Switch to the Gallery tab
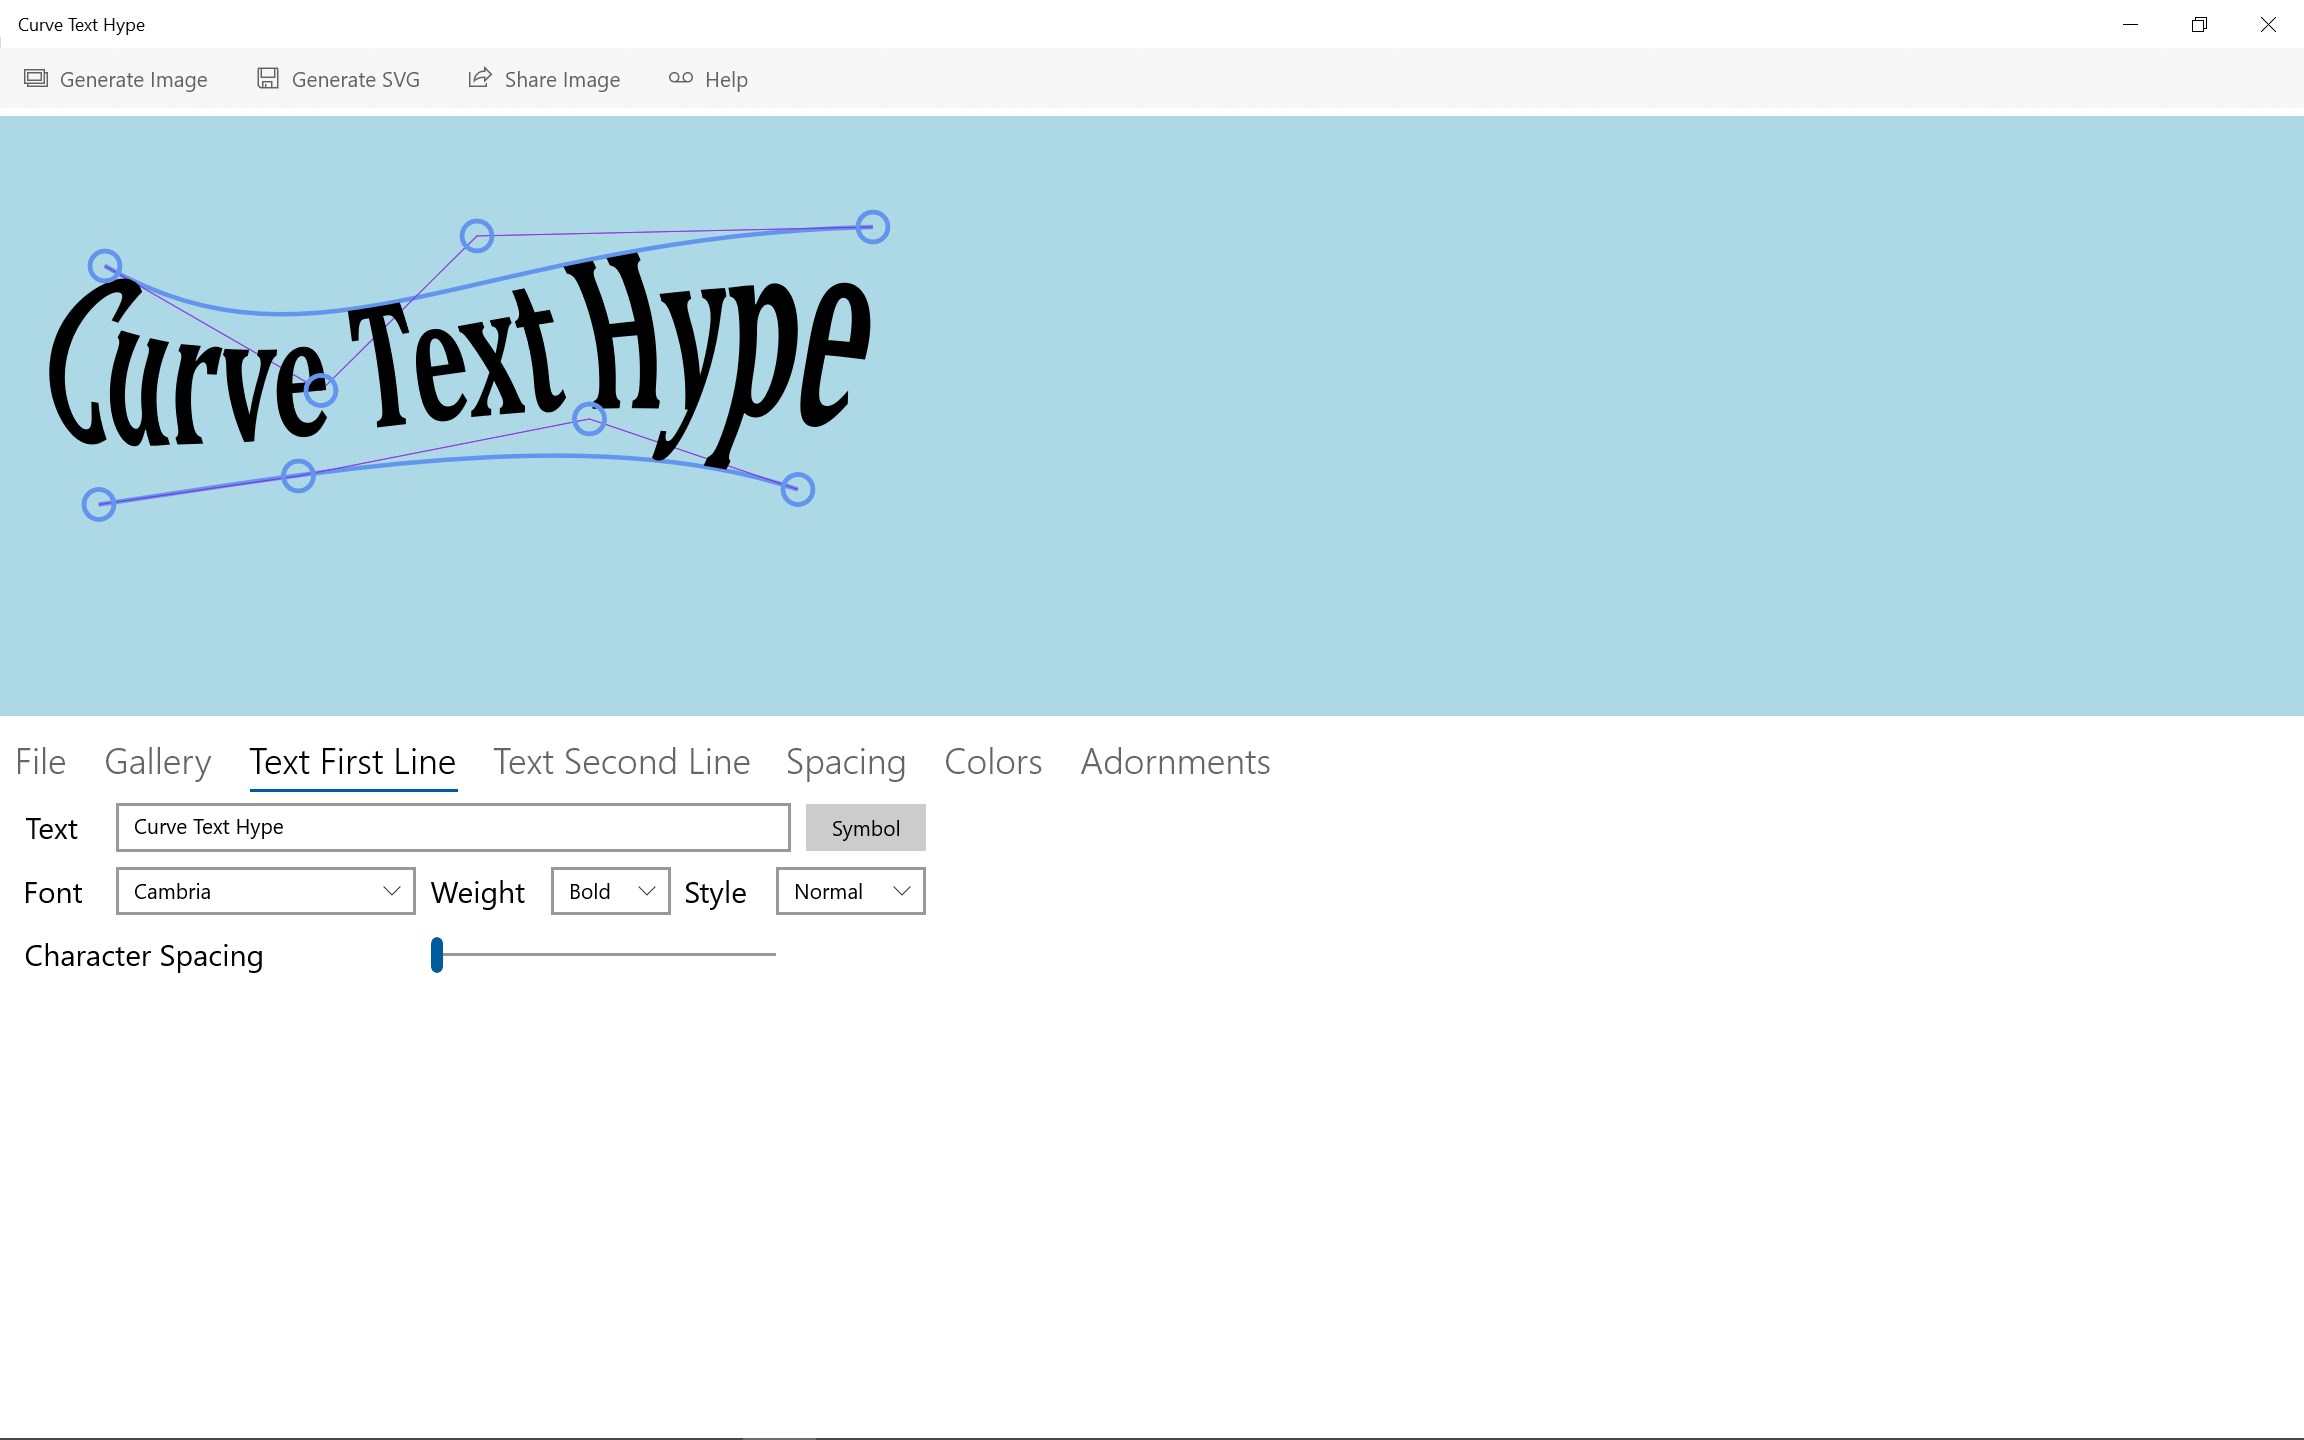This screenshot has height=1440, width=2304. click(x=158, y=762)
